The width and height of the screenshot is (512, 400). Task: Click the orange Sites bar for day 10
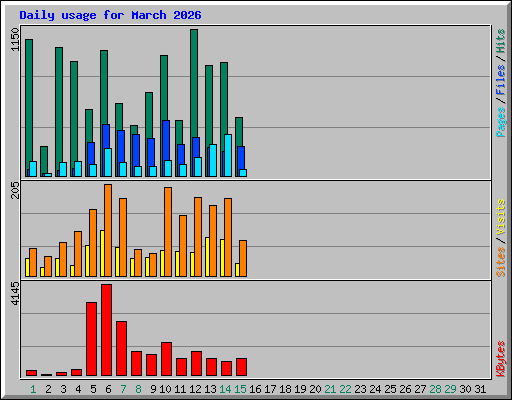coord(168,232)
